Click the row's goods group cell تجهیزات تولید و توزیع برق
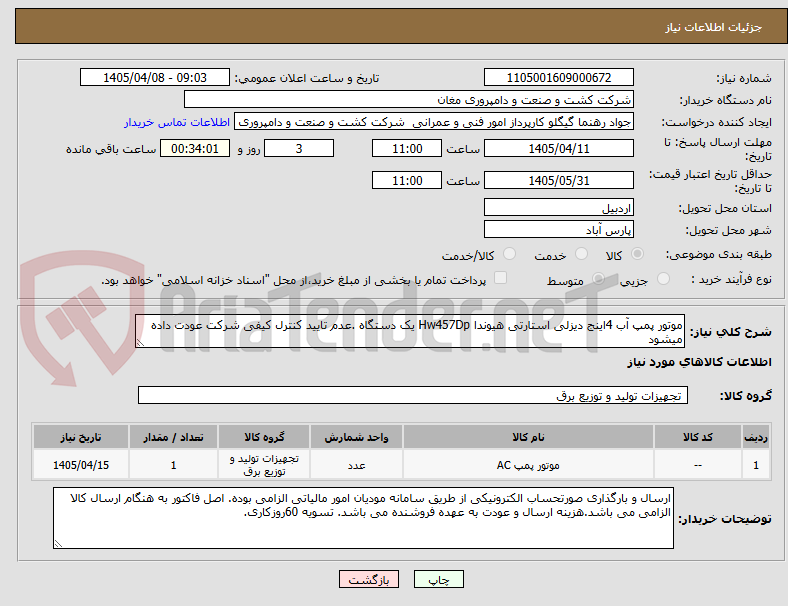Viewport: 788px width, 606px height. [x=264, y=465]
